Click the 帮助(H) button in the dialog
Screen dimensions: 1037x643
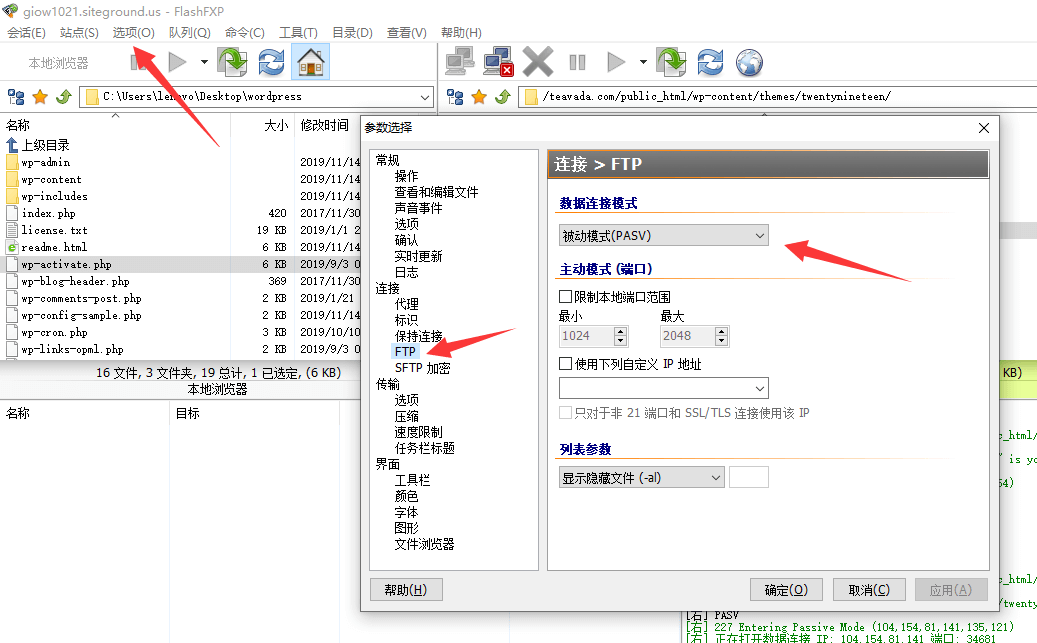click(x=406, y=589)
